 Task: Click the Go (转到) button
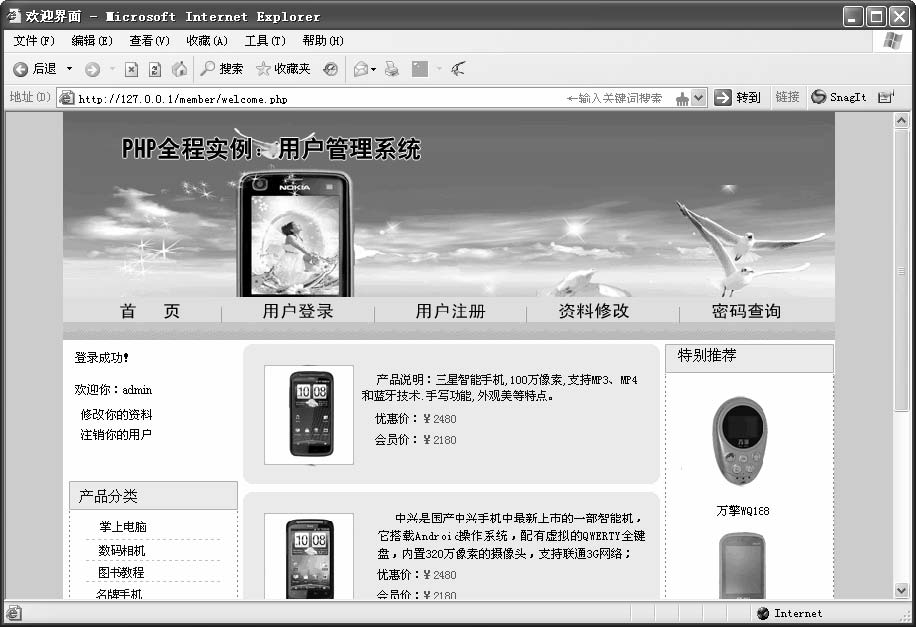(x=737, y=98)
